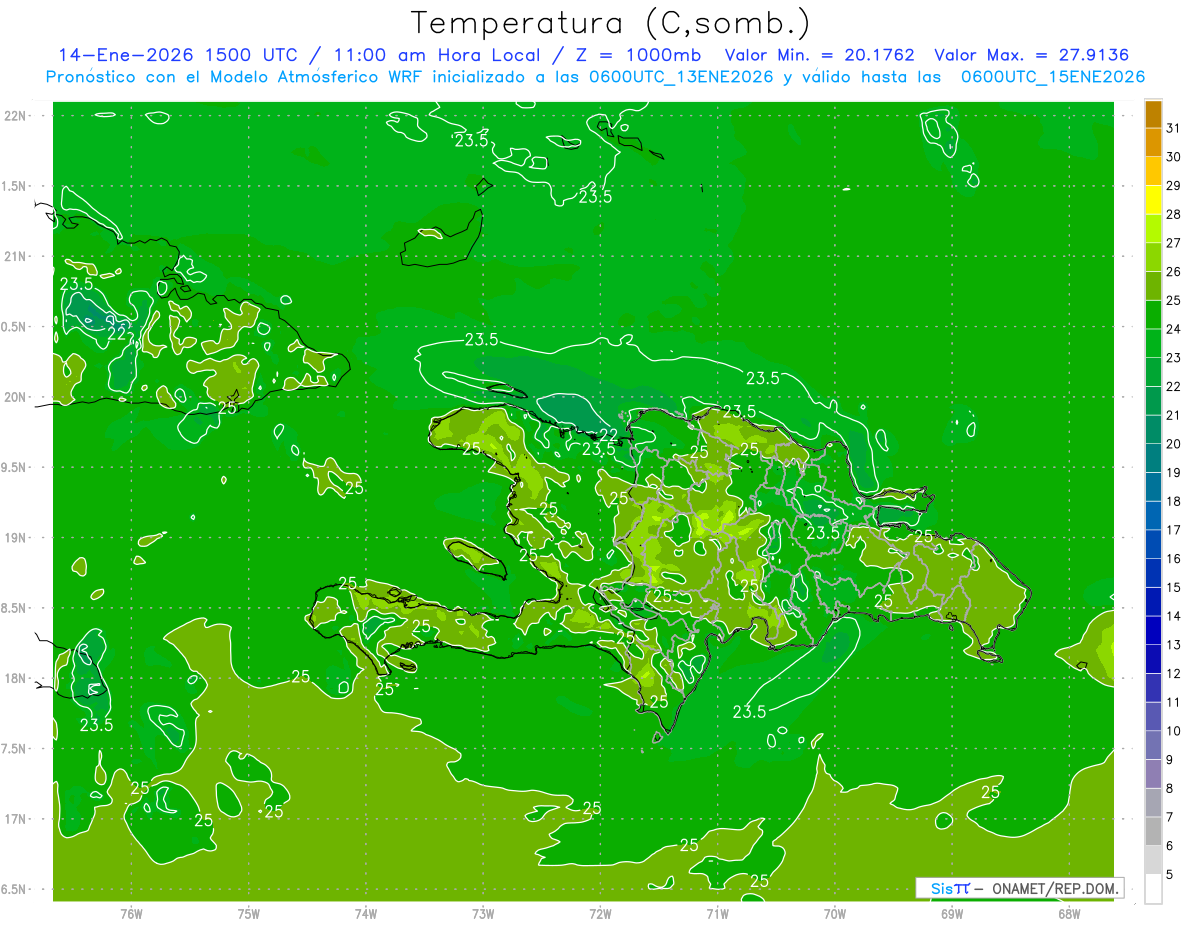Image resolution: width=1200 pixels, height=927 pixels.
Task: Click the '31' value on the color legend
Action: [1173, 128]
